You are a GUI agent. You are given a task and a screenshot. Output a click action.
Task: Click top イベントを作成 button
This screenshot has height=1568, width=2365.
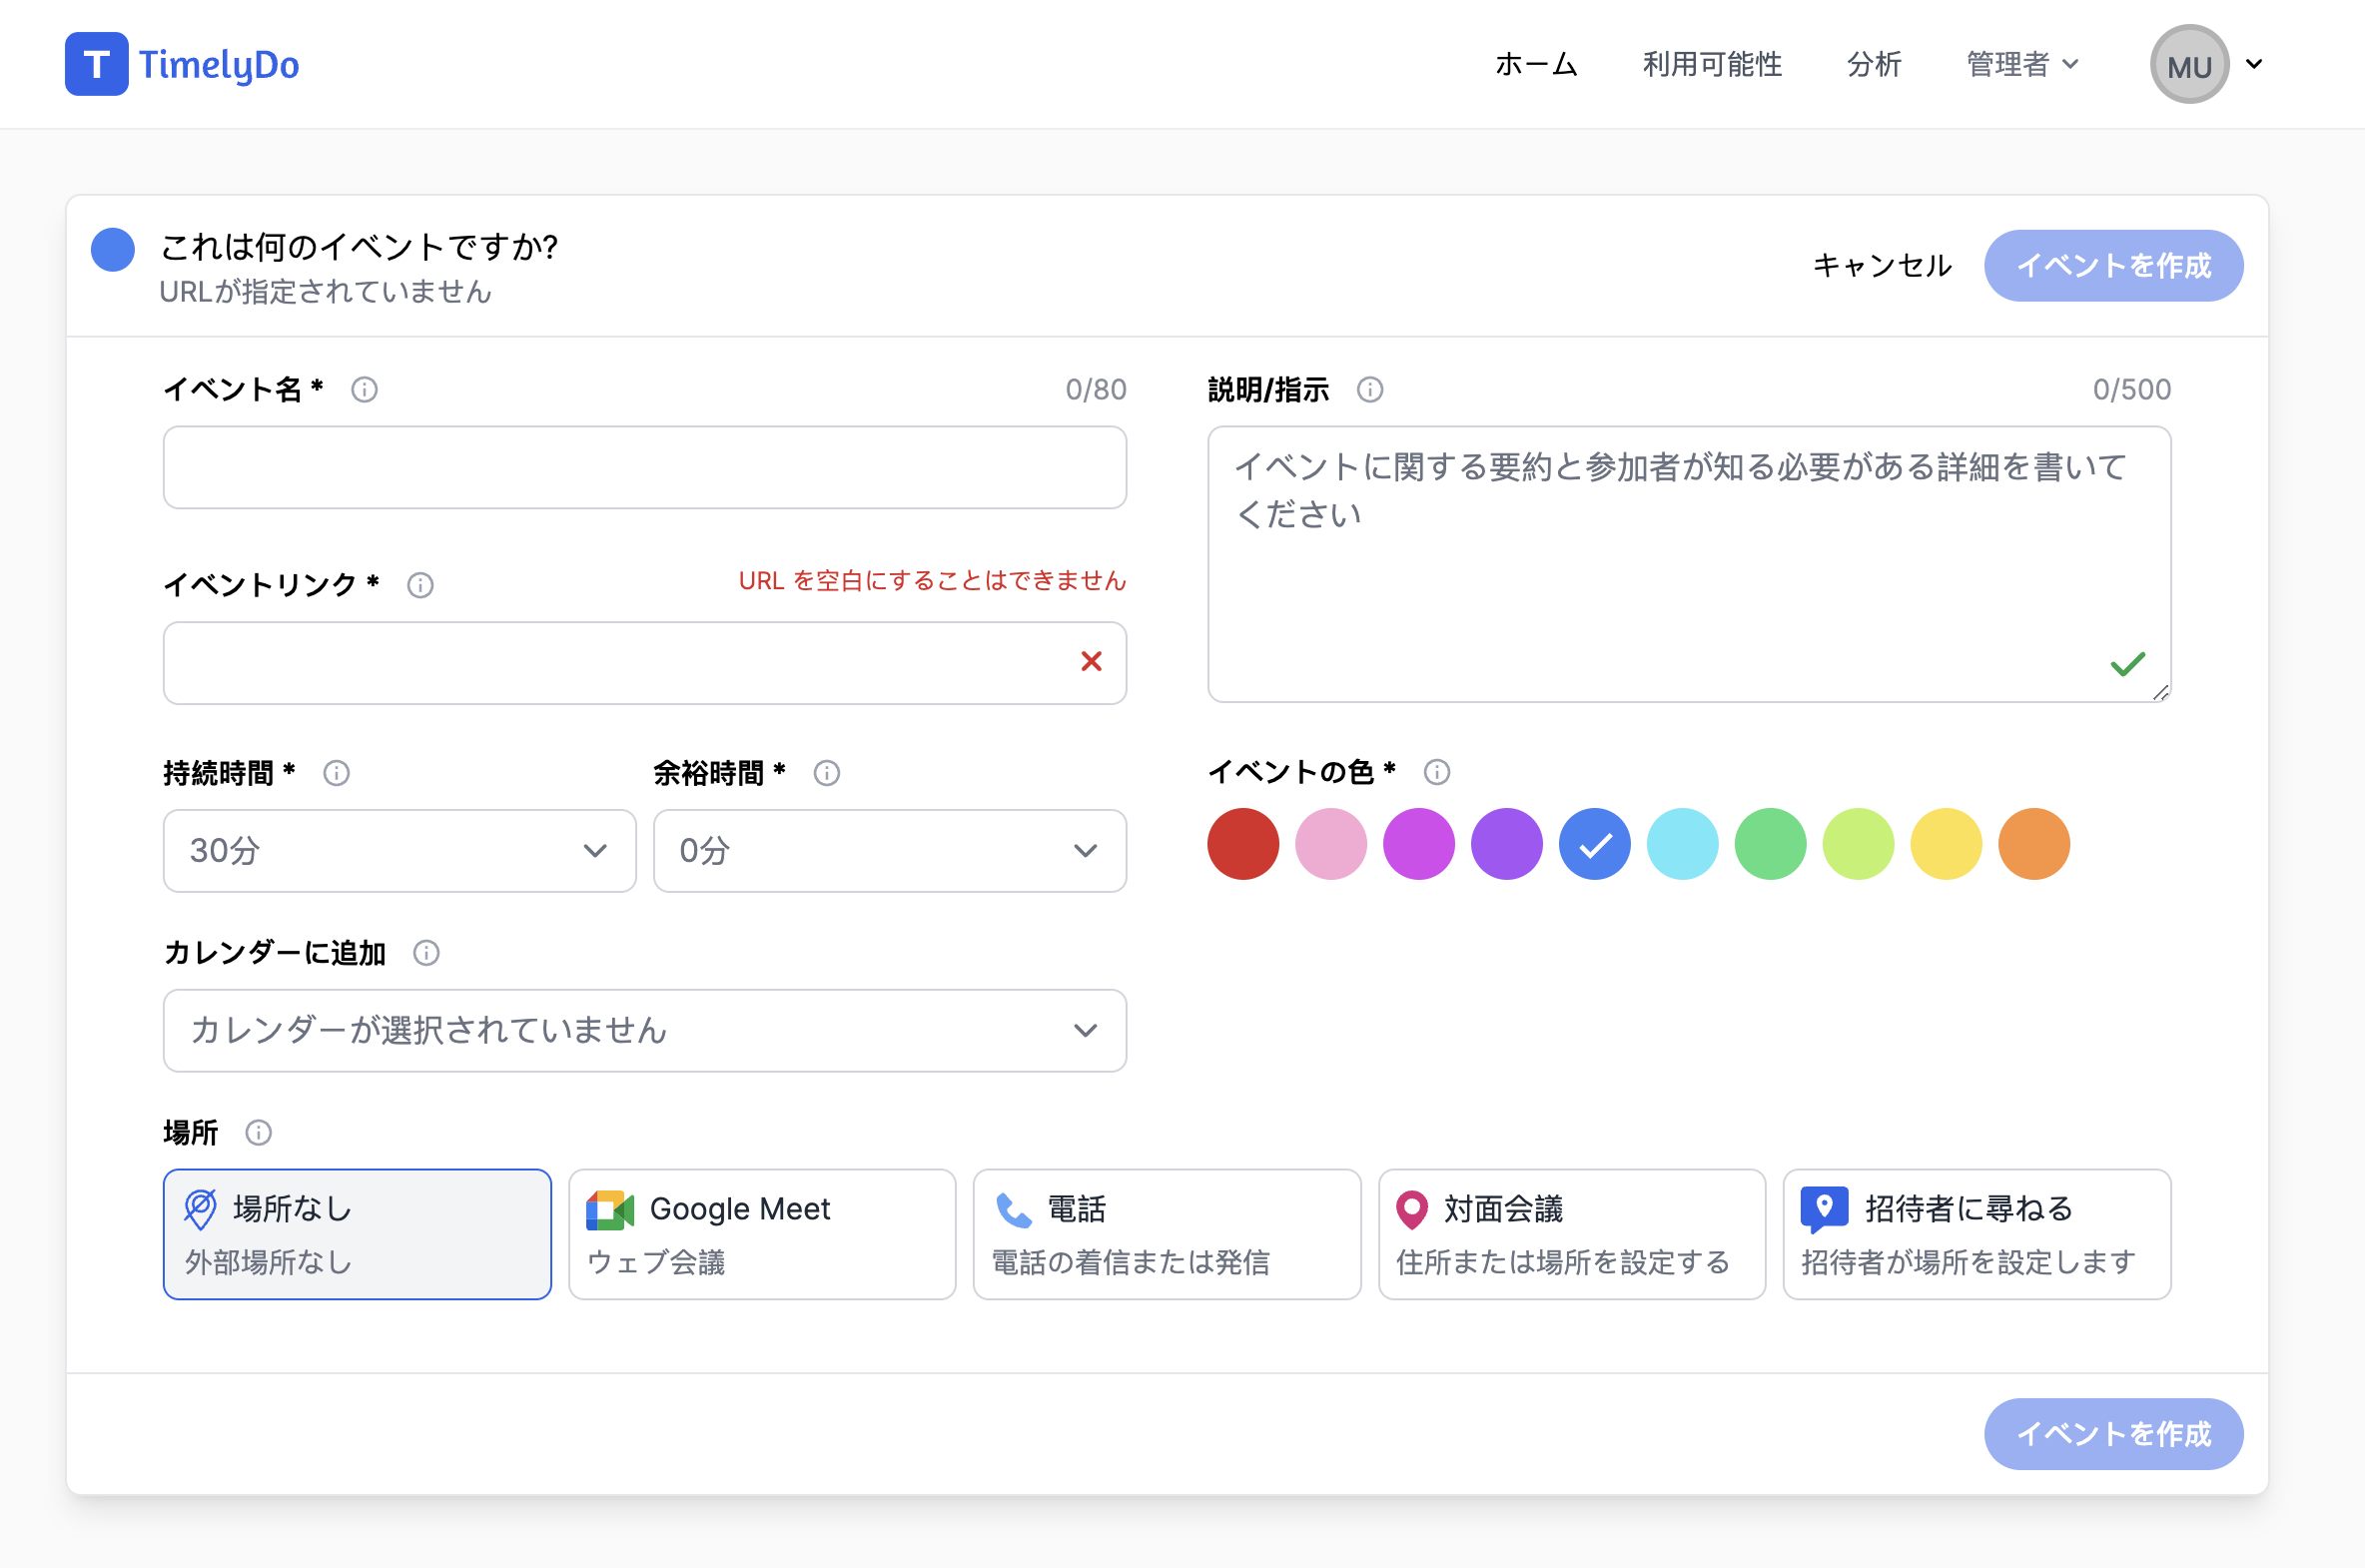[x=2113, y=265]
